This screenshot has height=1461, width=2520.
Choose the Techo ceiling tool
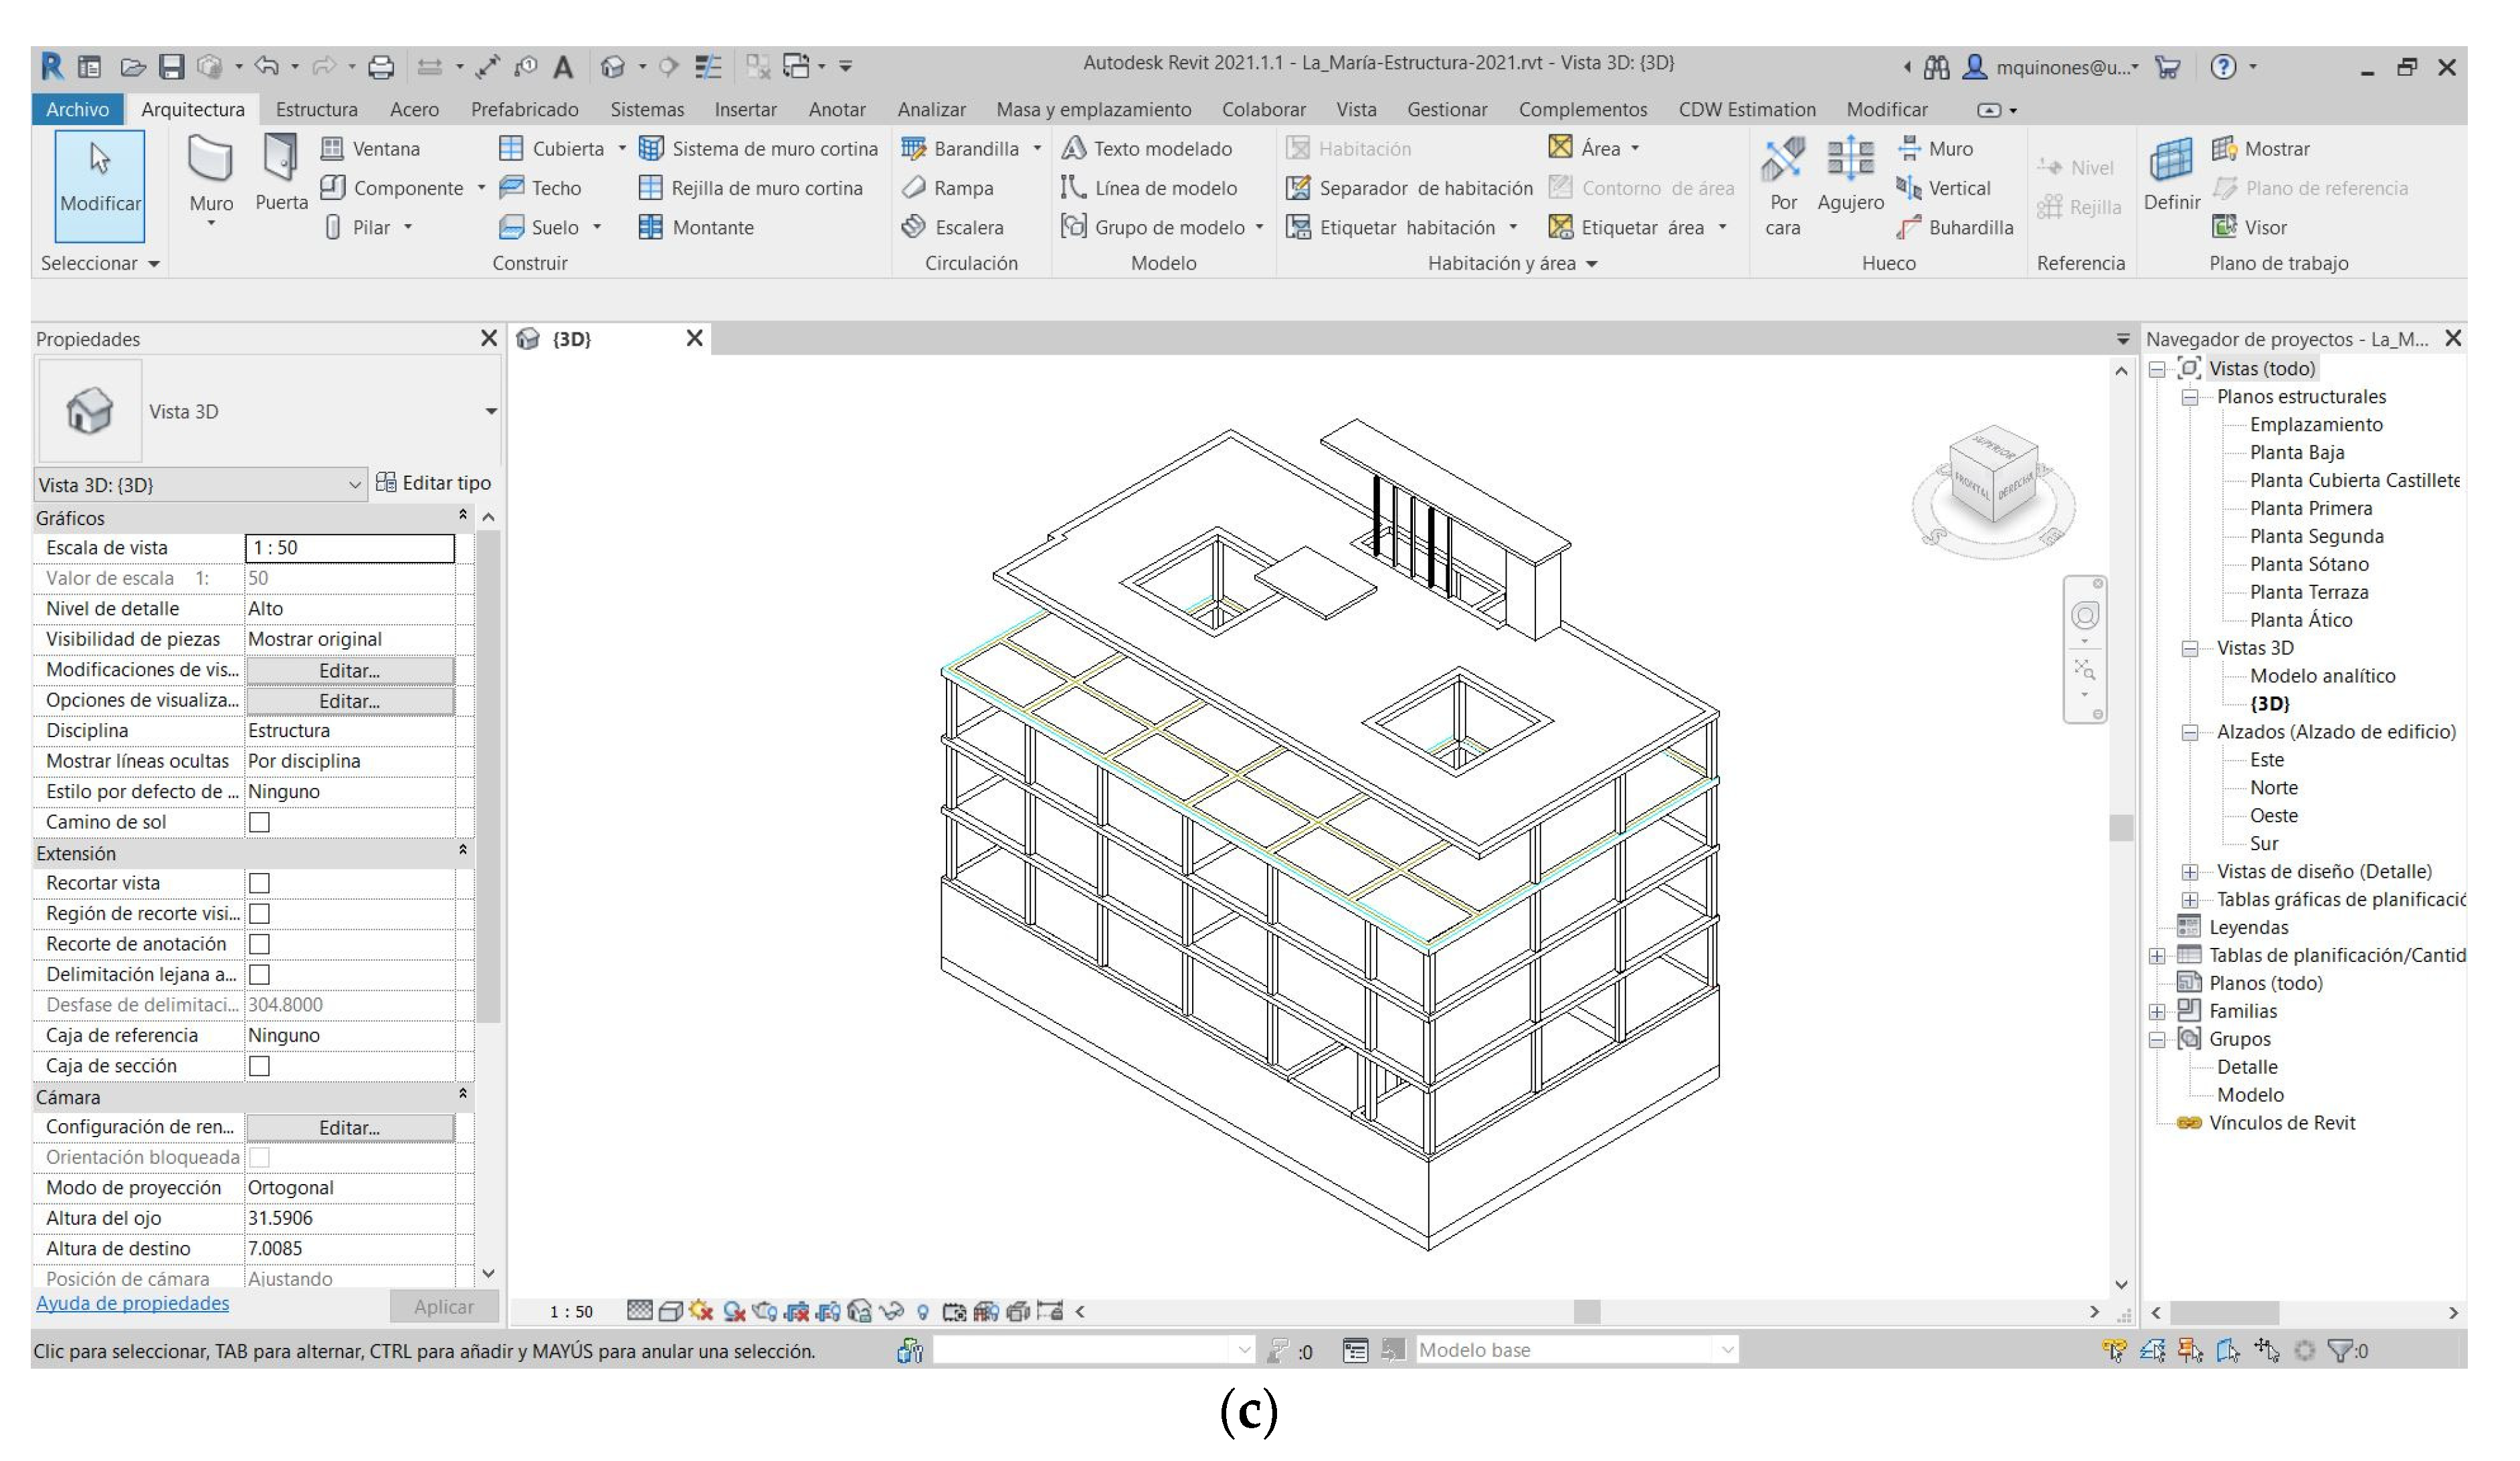click(540, 188)
